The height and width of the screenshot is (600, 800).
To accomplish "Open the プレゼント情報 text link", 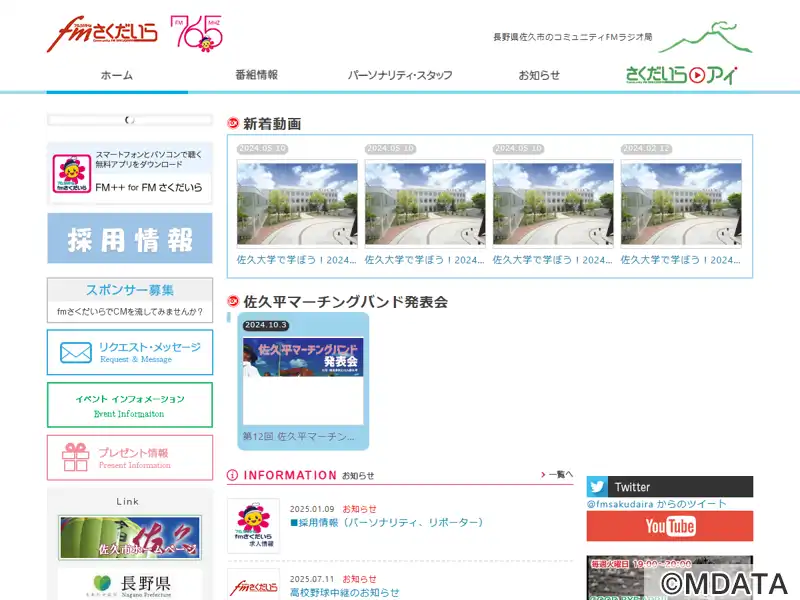I will pos(134,453).
